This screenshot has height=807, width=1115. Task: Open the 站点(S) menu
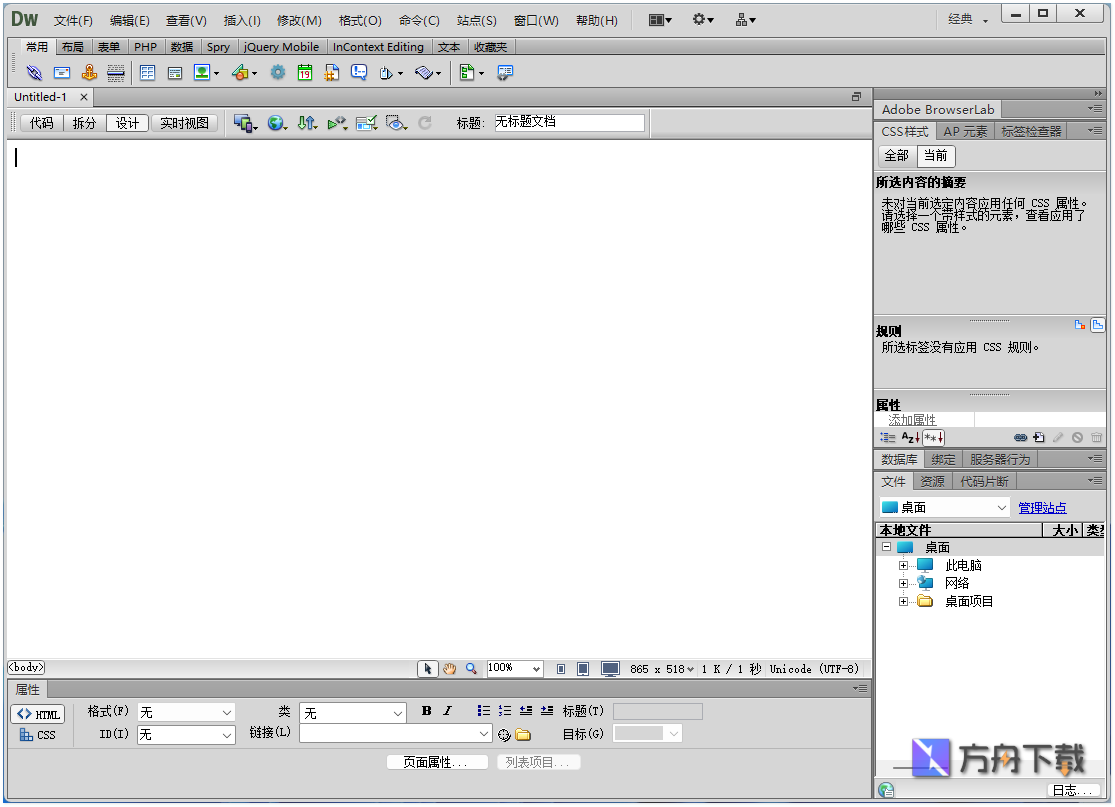[x=476, y=21]
